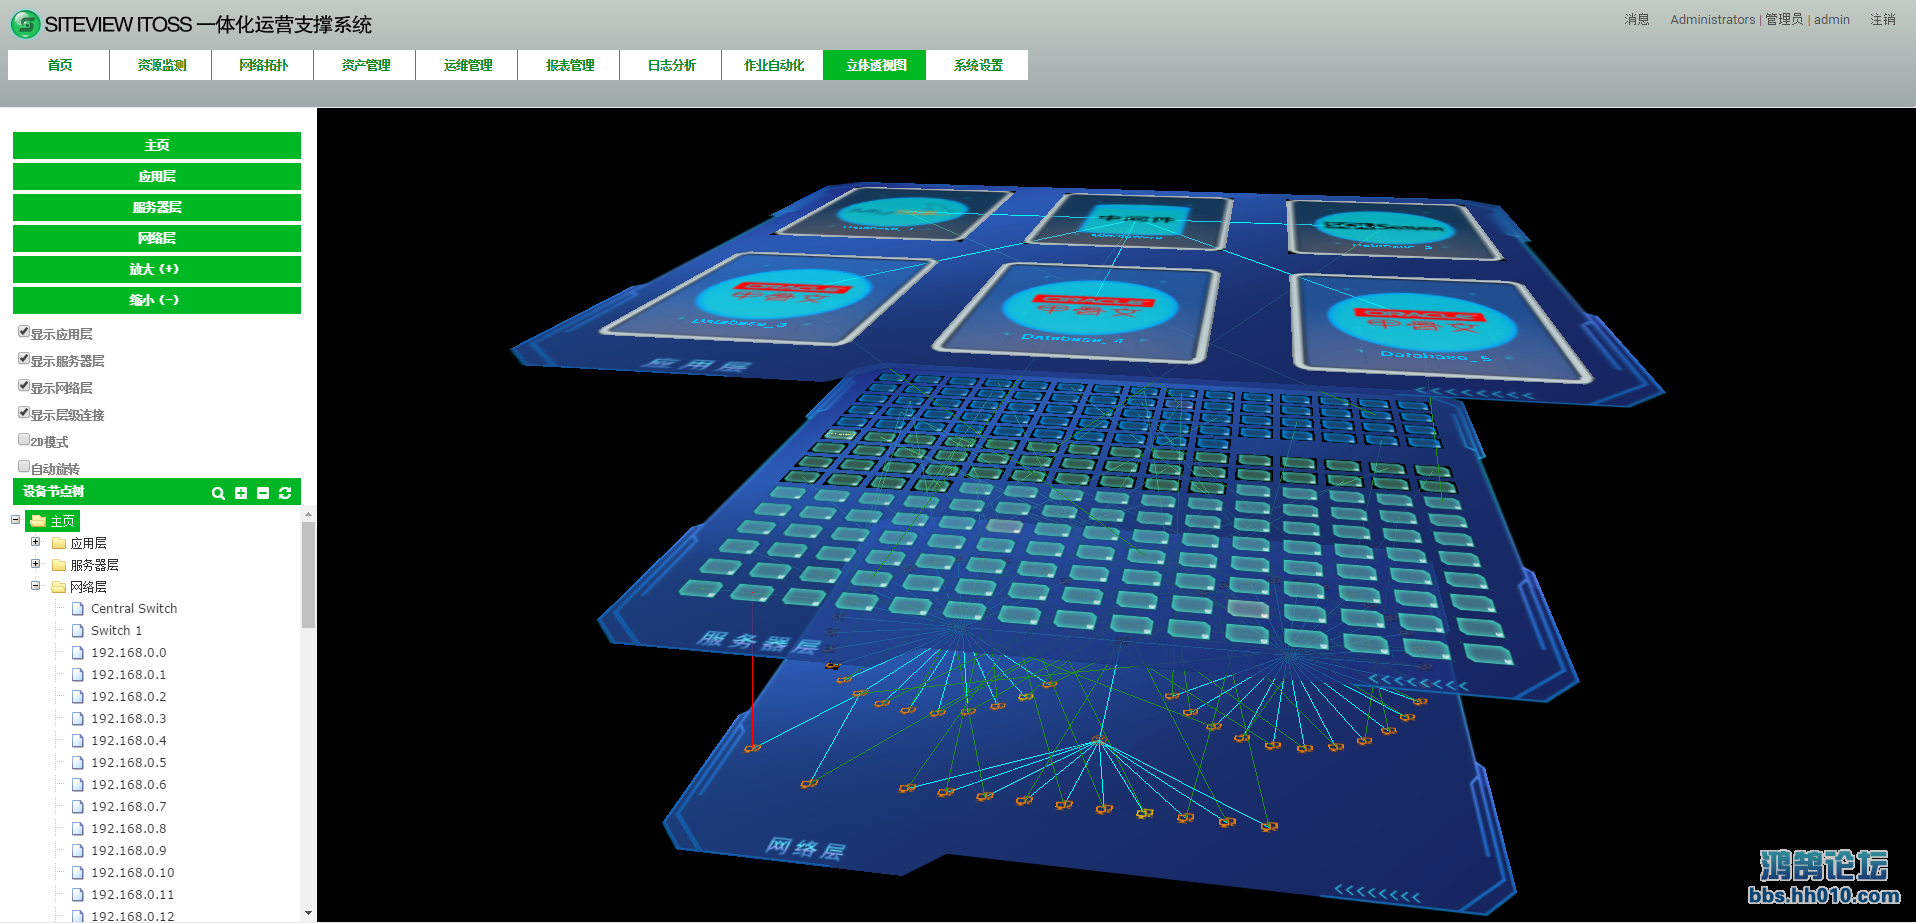Select the 主页 root folder icon in tree
The height and width of the screenshot is (923, 1916).
tap(38, 521)
